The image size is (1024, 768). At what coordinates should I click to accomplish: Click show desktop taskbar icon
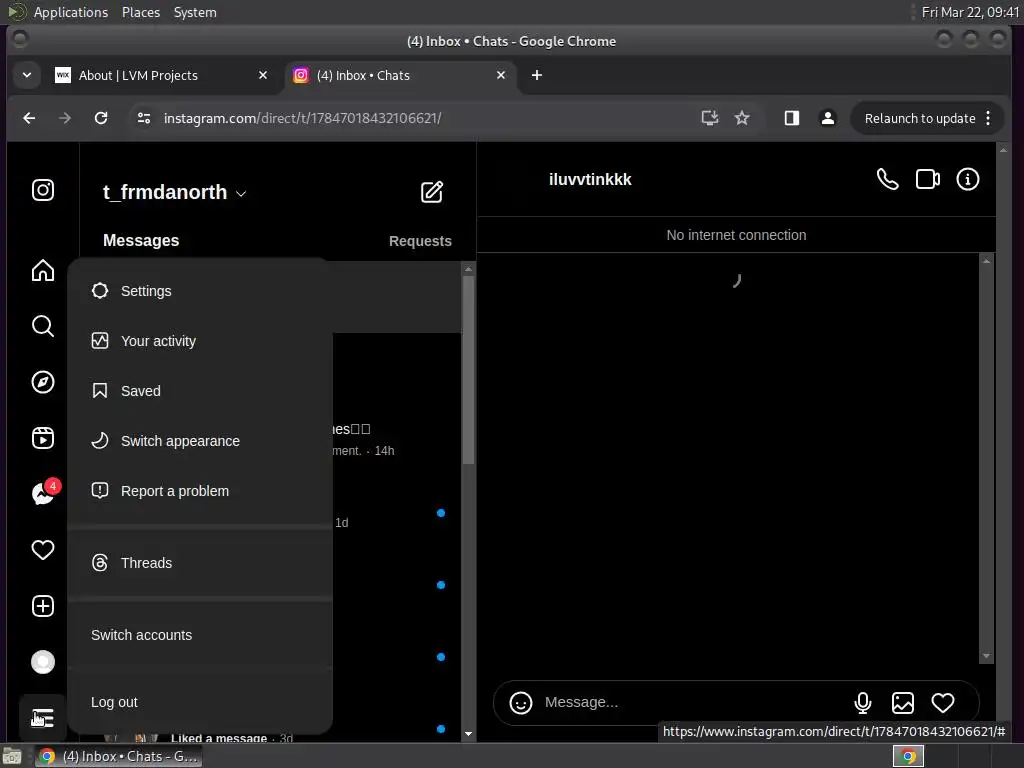(12, 757)
